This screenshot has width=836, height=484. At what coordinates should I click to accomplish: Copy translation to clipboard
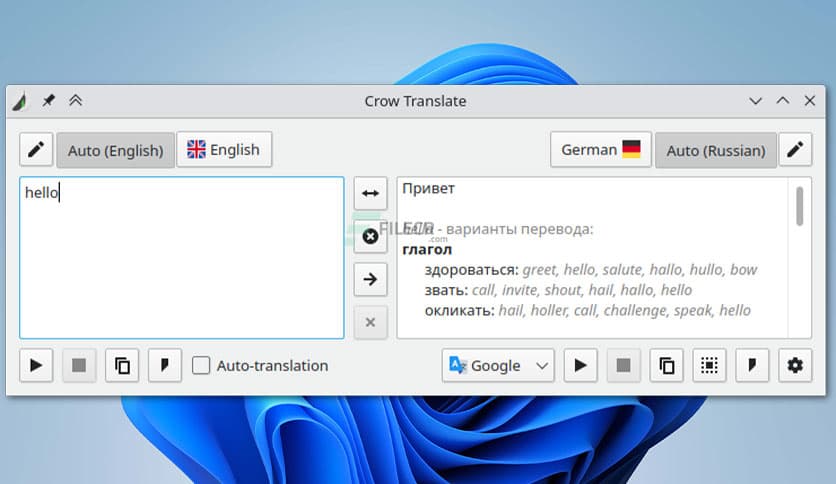click(x=666, y=365)
